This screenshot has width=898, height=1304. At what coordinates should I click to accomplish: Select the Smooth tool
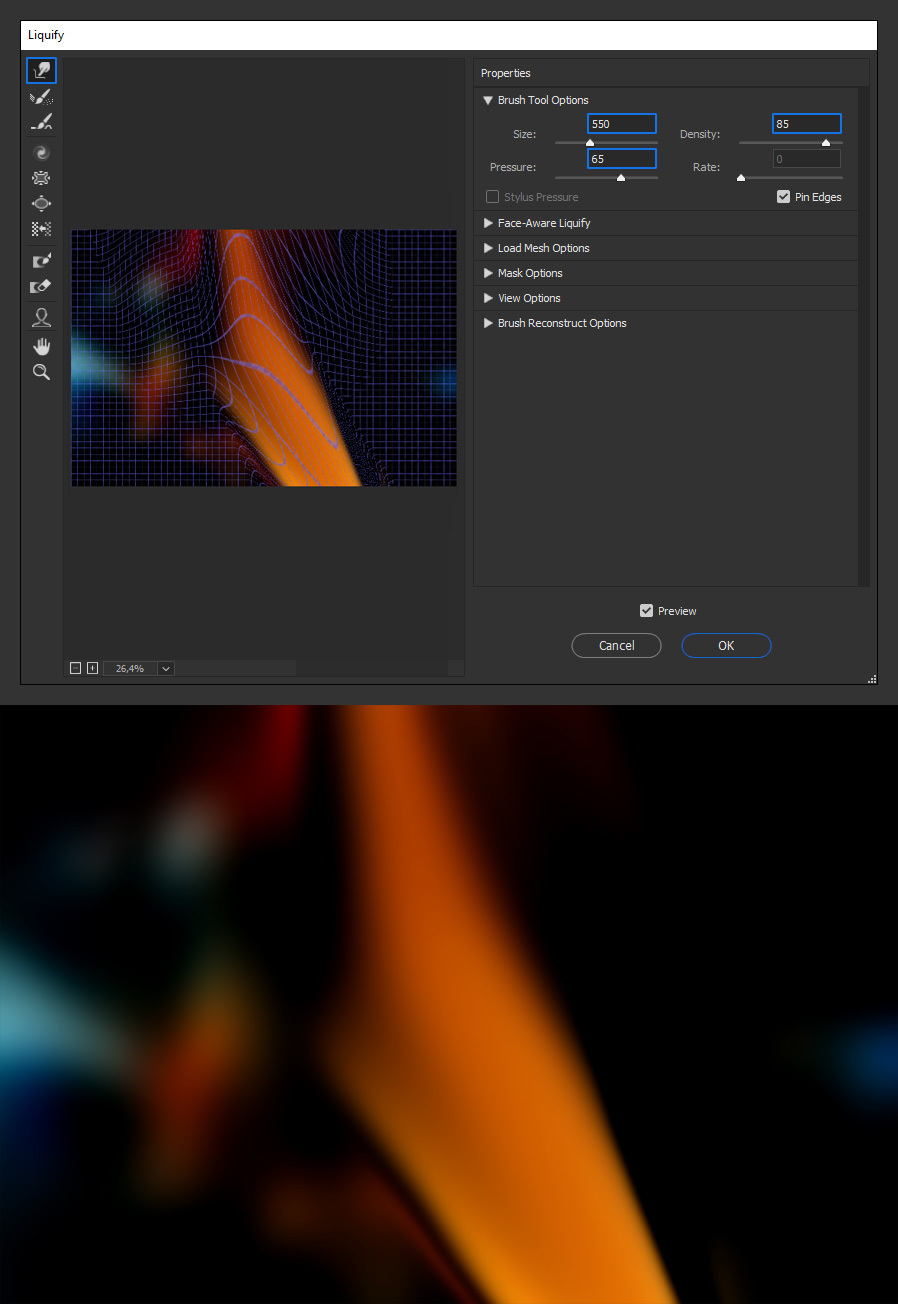[41, 122]
